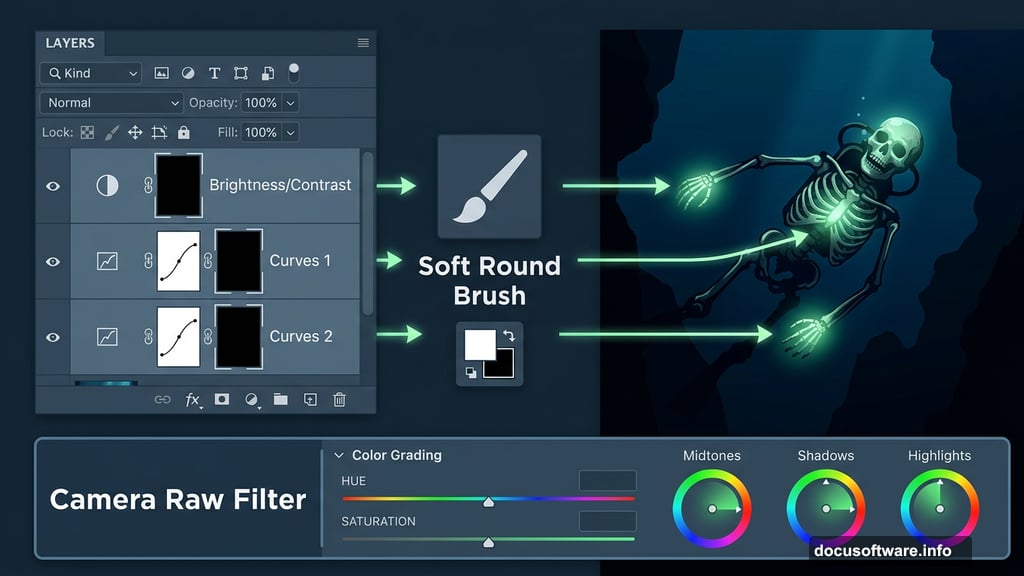Open the Layers panel menu
Screen dimensions: 1024x576
[363, 43]
